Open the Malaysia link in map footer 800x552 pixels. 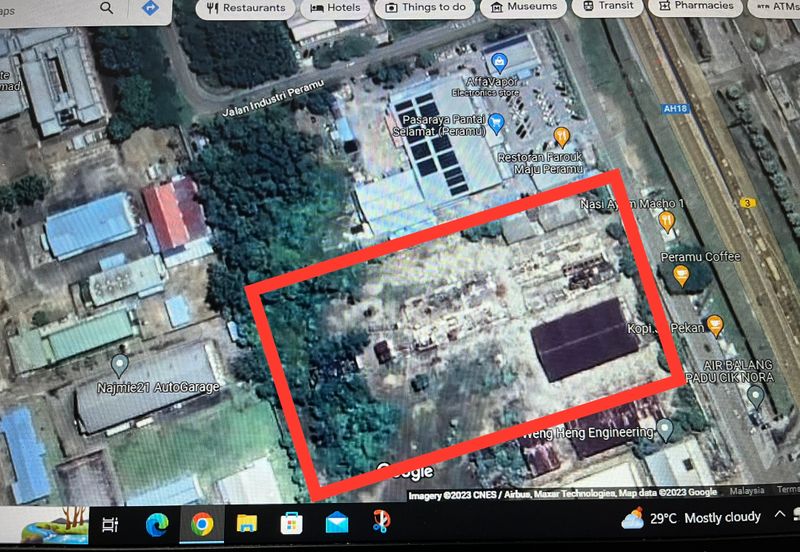coord(747,490)
